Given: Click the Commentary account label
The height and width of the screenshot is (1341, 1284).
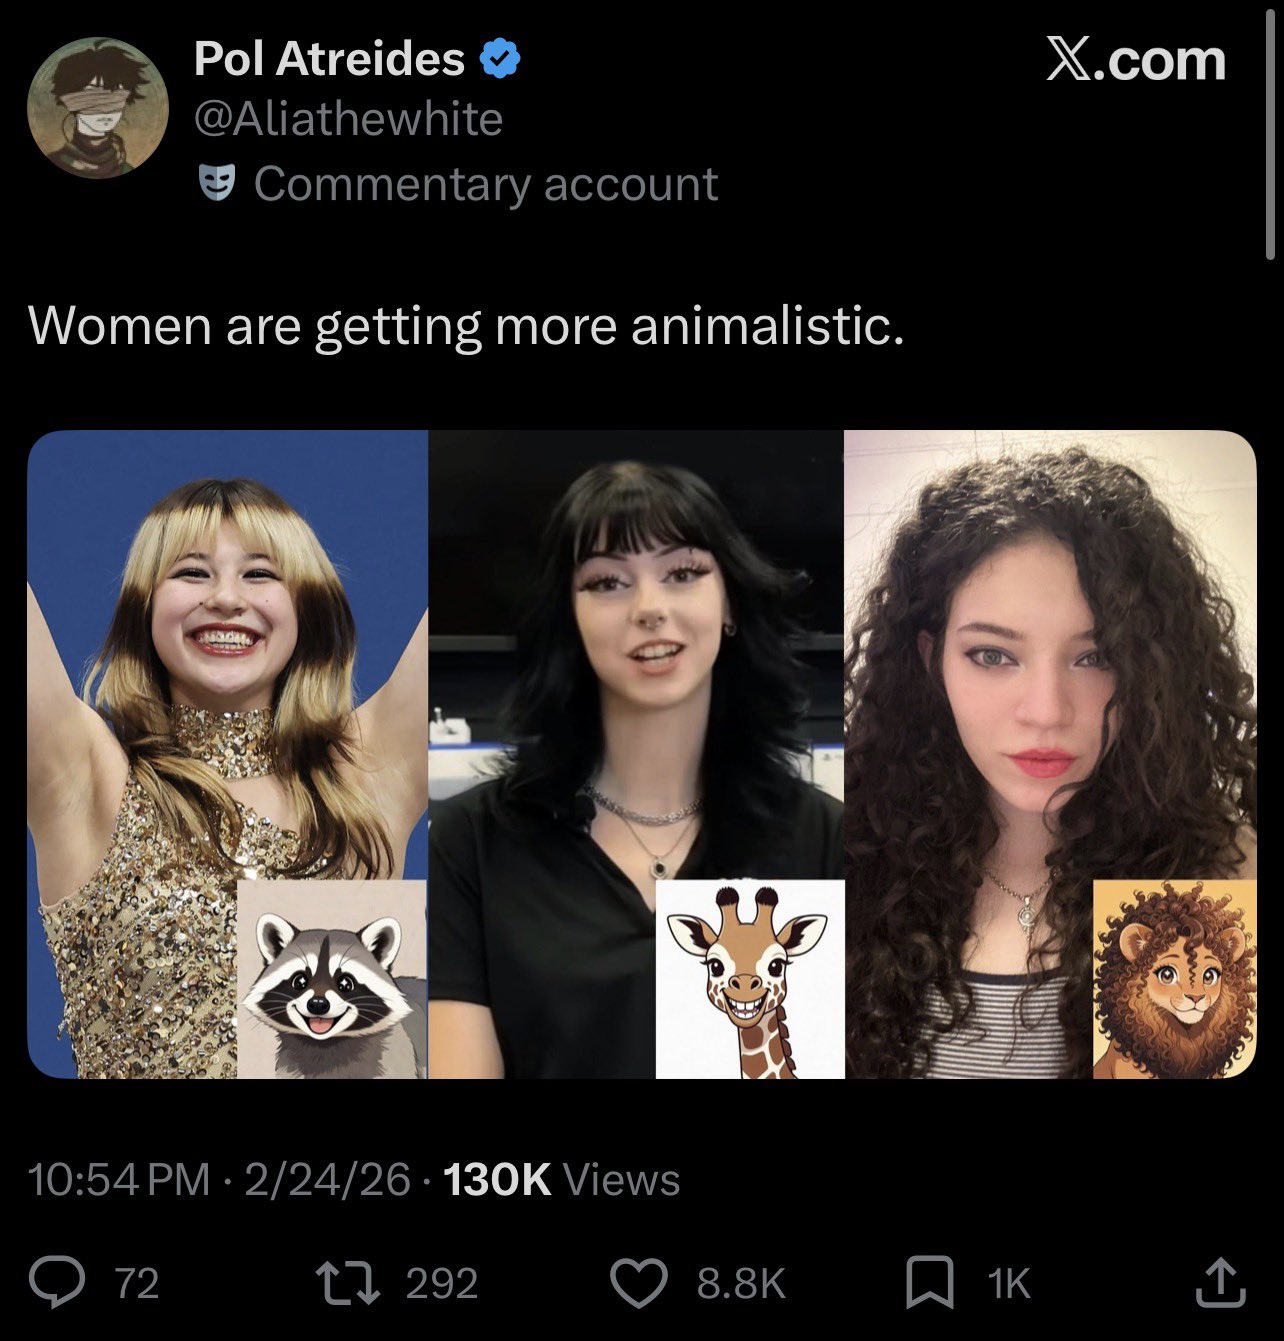Looking at the screenshot, I should click(x=486, y=184).
